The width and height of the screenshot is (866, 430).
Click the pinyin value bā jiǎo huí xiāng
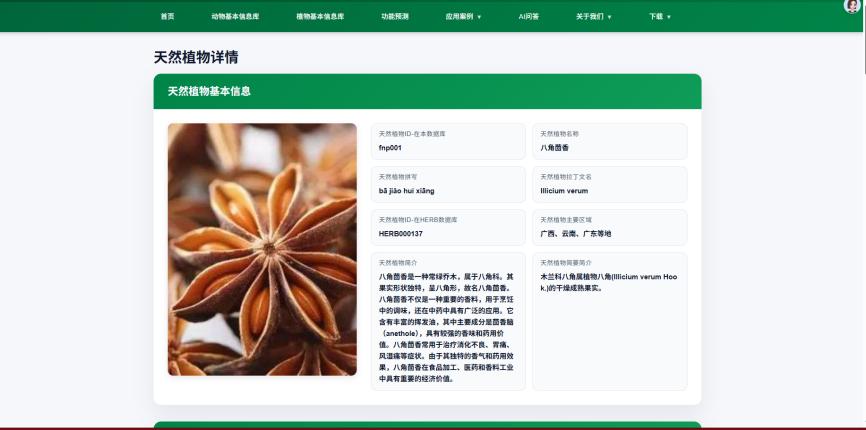tap(406, 191)
